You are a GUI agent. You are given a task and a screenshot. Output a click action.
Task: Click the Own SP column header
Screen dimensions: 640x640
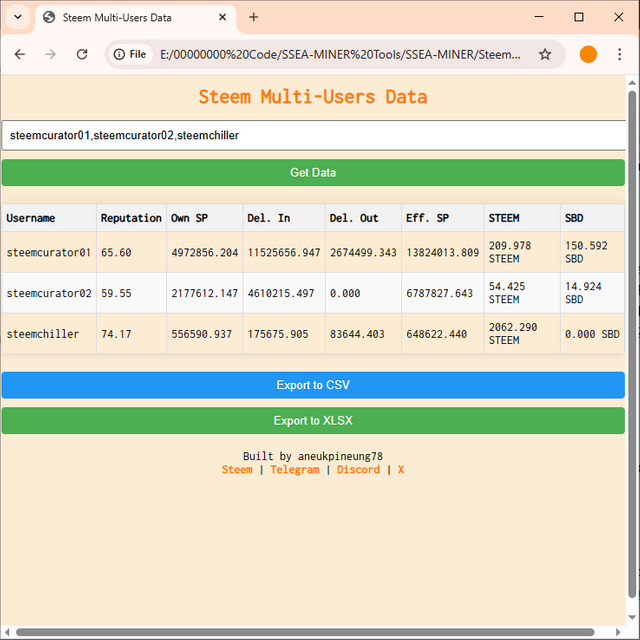click(204, 218)
